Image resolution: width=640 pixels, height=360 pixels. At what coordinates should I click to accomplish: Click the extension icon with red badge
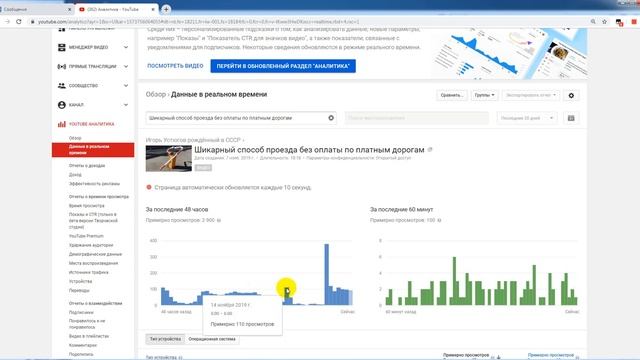pyautogui.click(x=619, y=22)
